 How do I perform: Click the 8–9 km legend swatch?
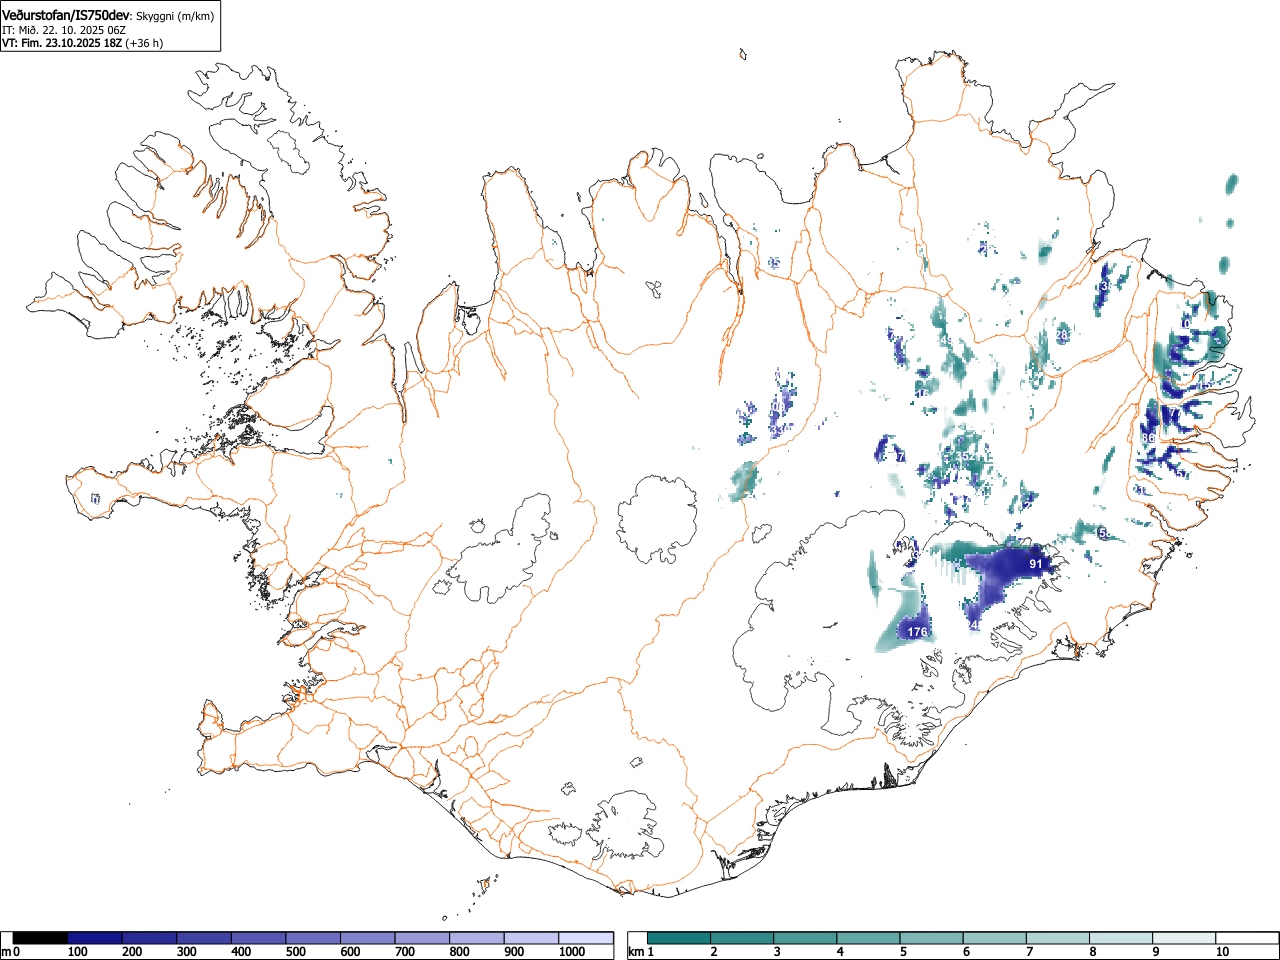tap(1120, 938)
